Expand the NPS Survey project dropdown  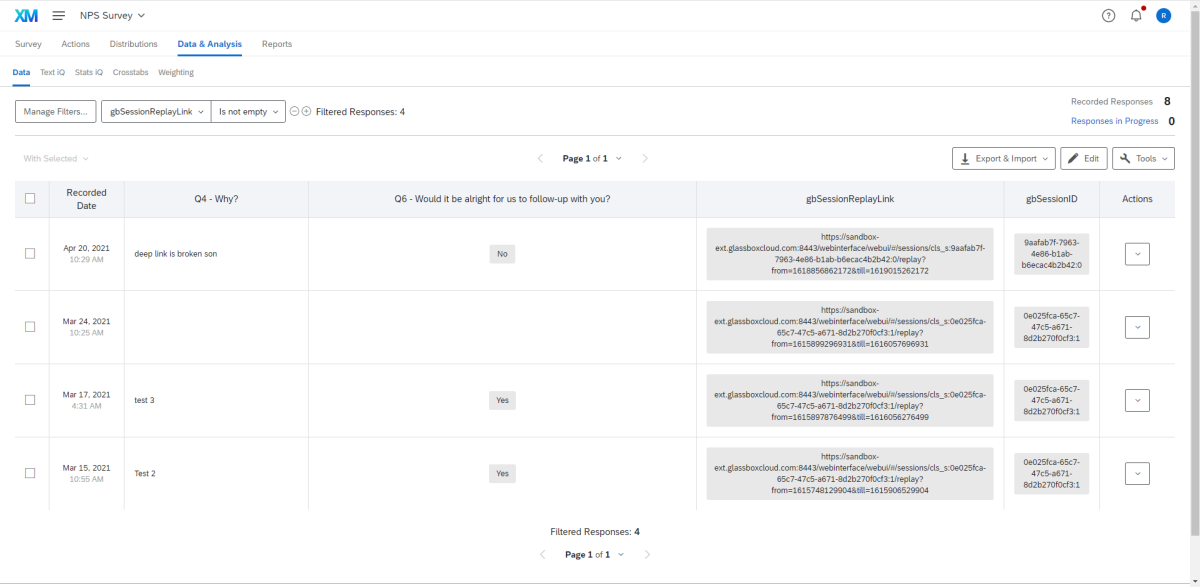pos(112,15)
